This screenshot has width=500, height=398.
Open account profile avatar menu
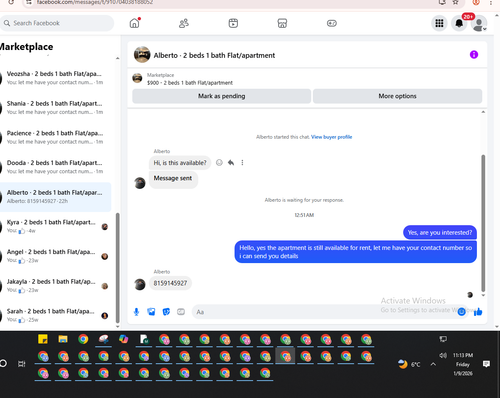pos(479,24)
